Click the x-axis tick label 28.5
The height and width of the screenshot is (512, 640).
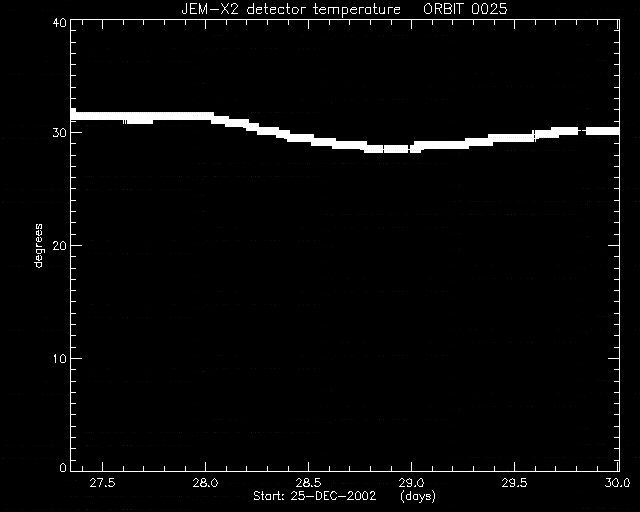pyautogui.click(x=308, y=483)
